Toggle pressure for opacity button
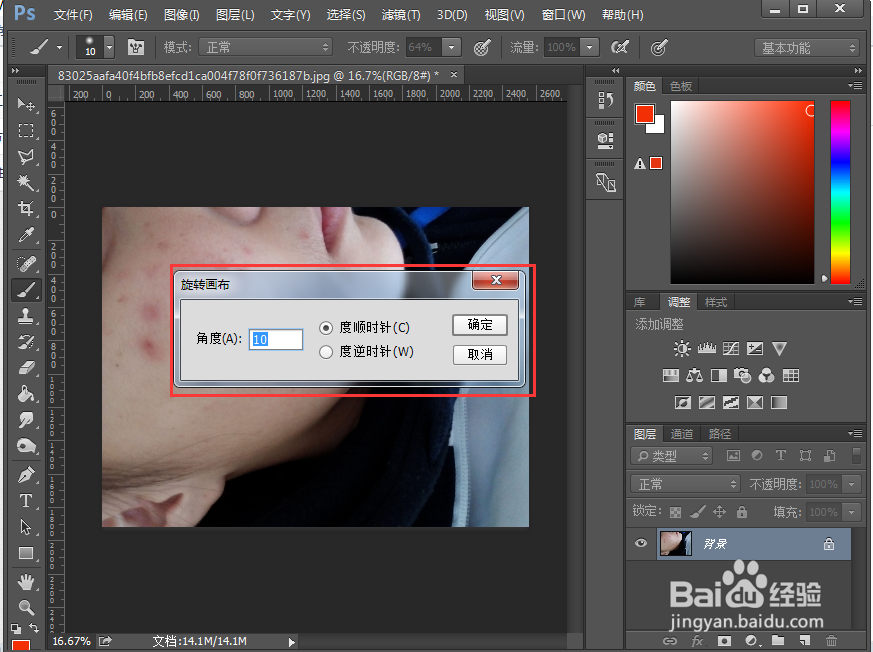Viewport: 873px width, 652px height. (x=482, y=47)
